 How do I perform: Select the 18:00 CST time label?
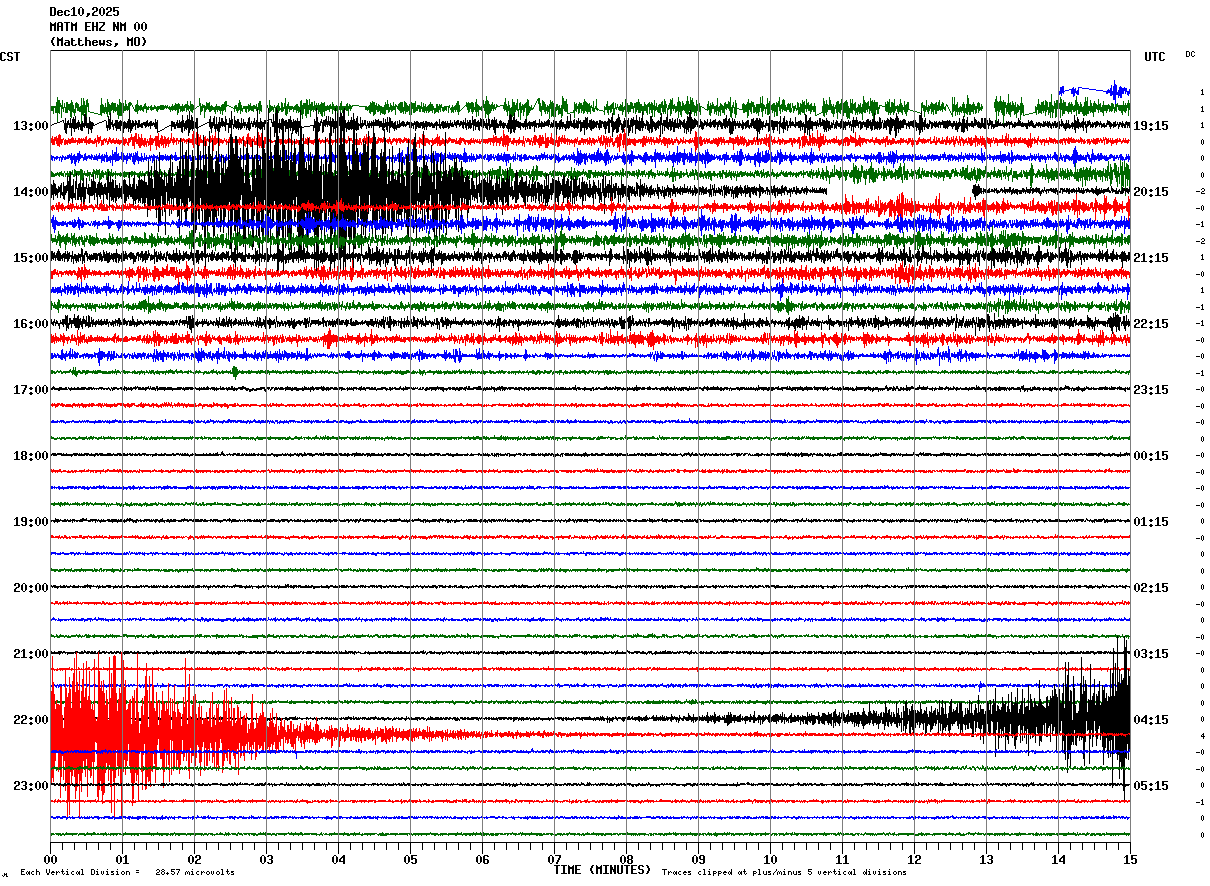pyautogui.click(x=31, y=456)
